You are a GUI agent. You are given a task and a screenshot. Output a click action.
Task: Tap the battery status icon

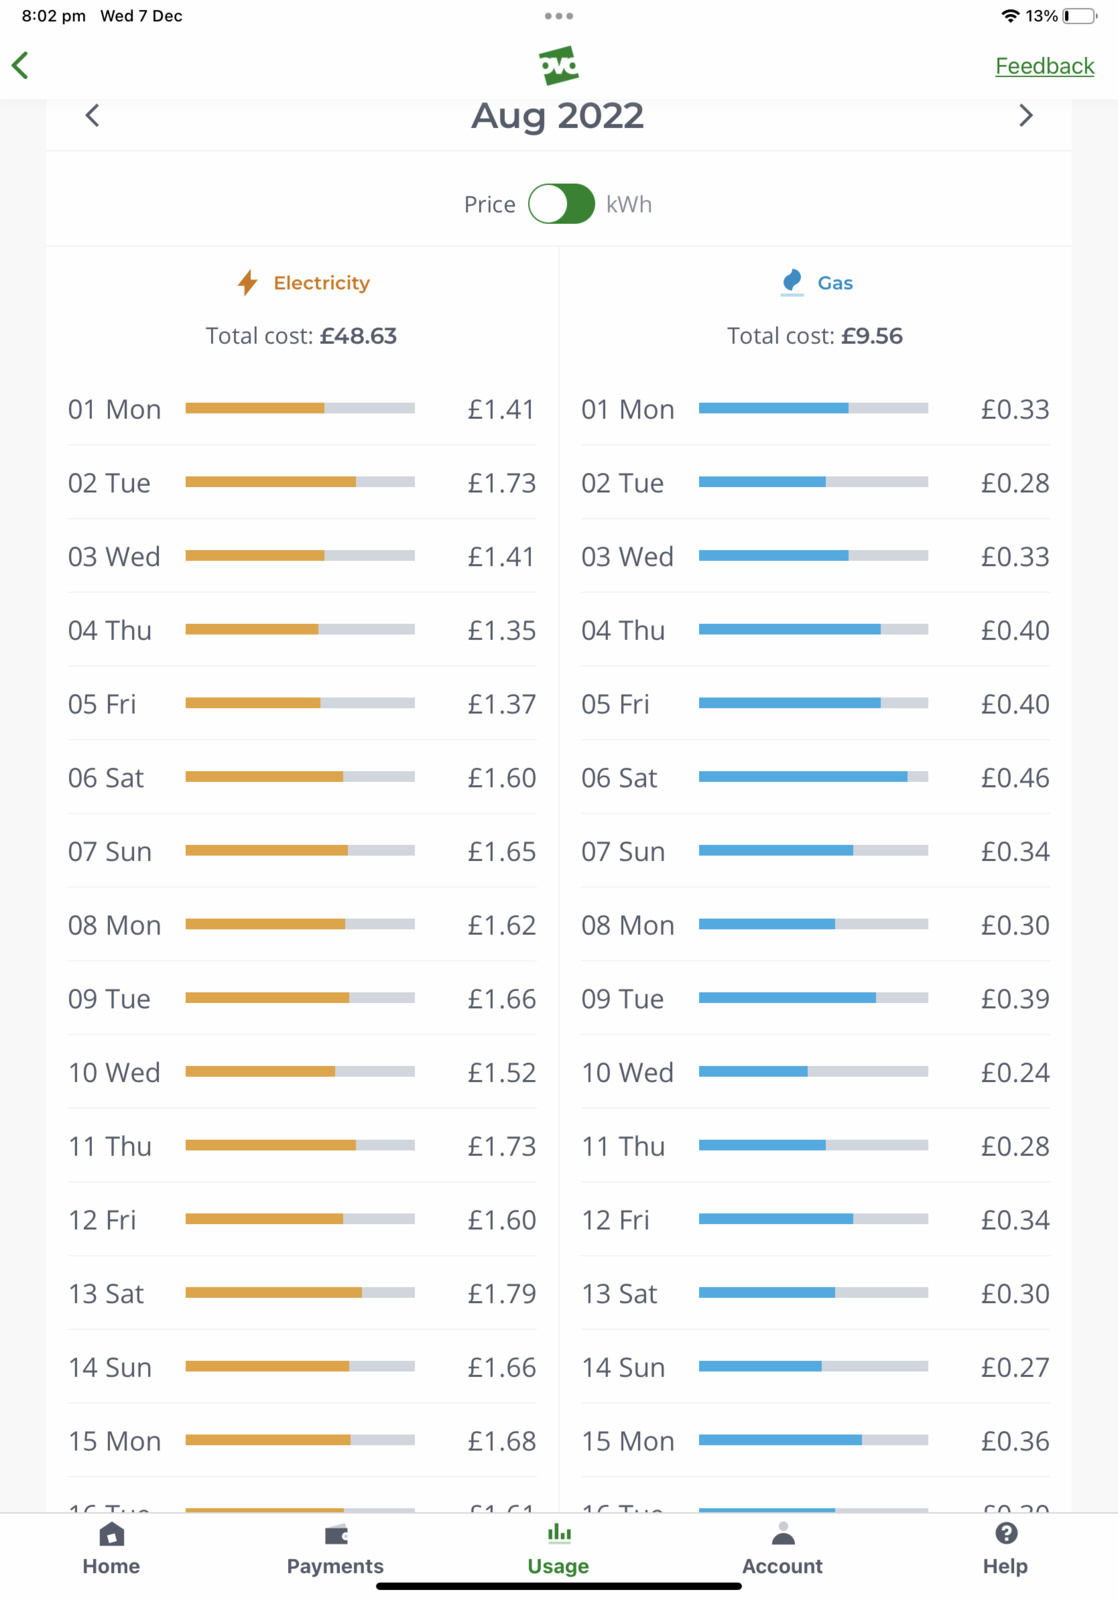coord(1079,16)
